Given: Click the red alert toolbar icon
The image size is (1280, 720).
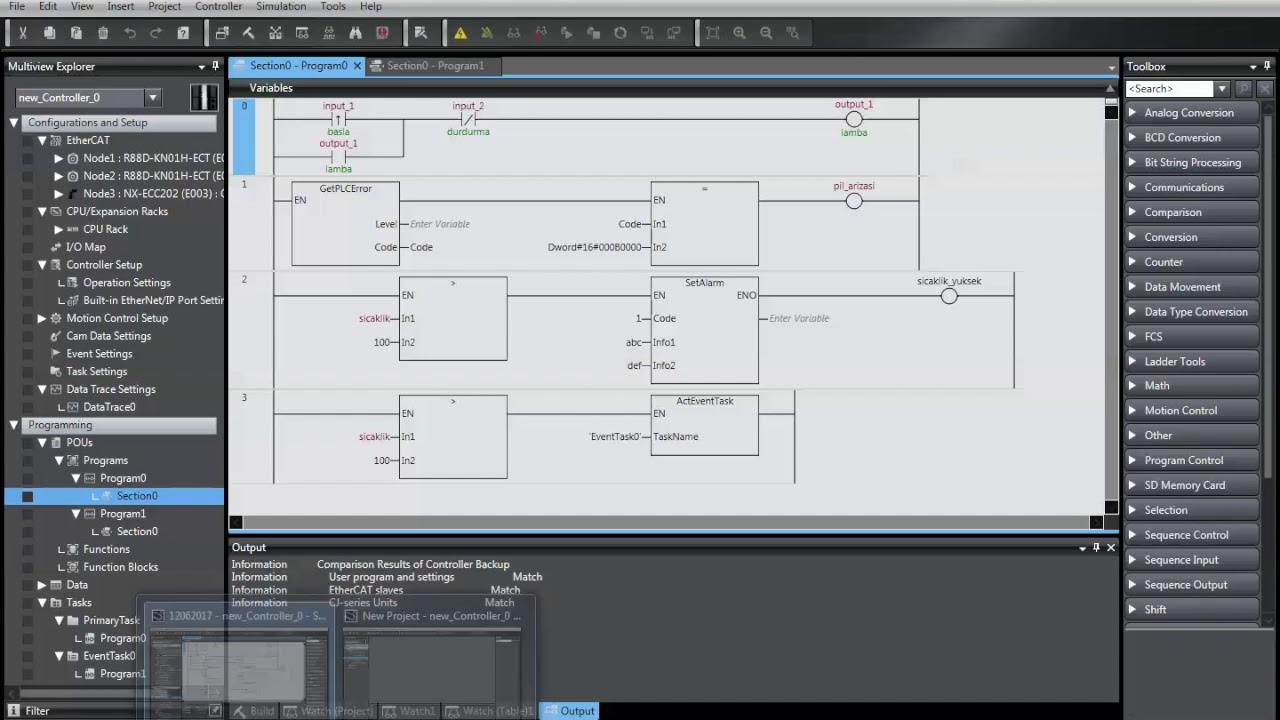Looking at the screenshot, I should 382,33.
